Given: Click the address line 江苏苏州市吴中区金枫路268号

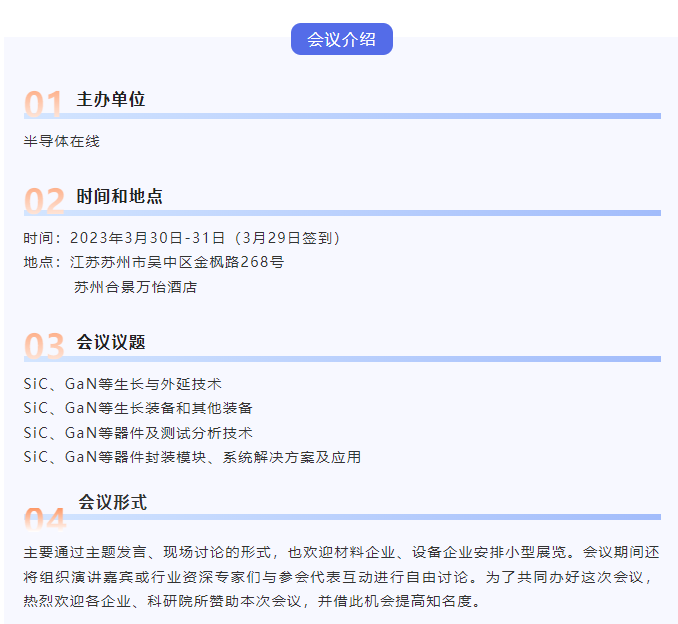Looking at the screenshot, I should coord(154,263).
